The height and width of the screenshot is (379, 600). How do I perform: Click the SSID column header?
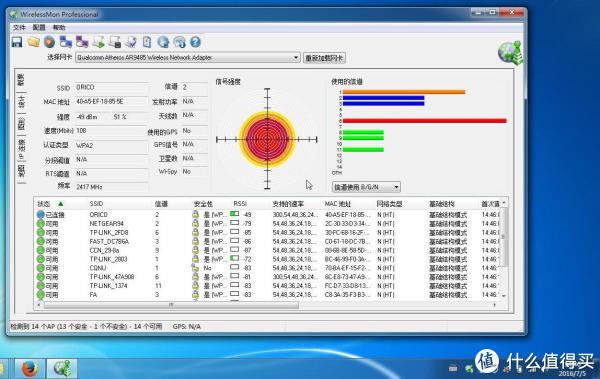96,204
